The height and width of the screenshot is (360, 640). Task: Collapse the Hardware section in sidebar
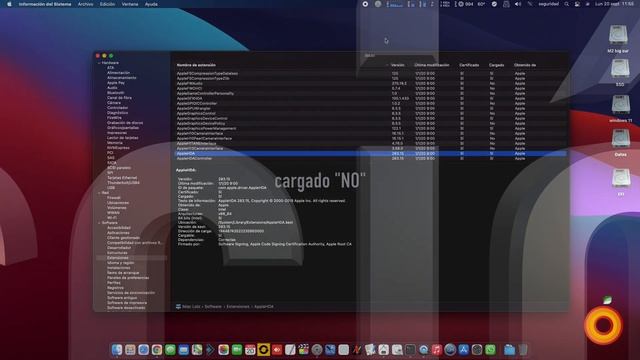(99, 63)
